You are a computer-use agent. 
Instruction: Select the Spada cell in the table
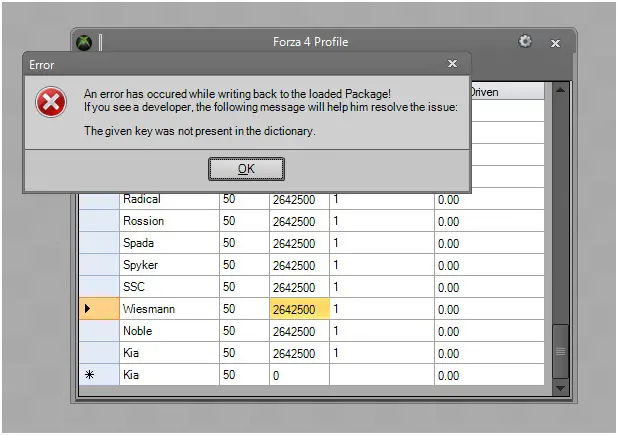click(x=169, y=243)
